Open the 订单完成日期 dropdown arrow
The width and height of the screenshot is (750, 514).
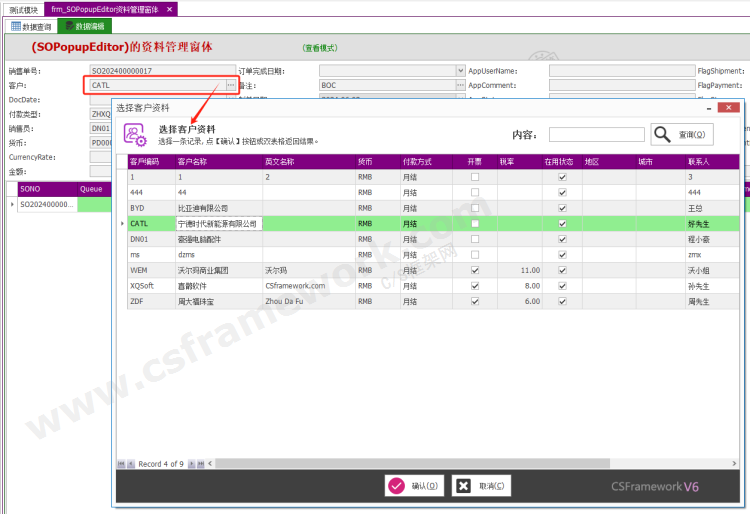[459, 72]
